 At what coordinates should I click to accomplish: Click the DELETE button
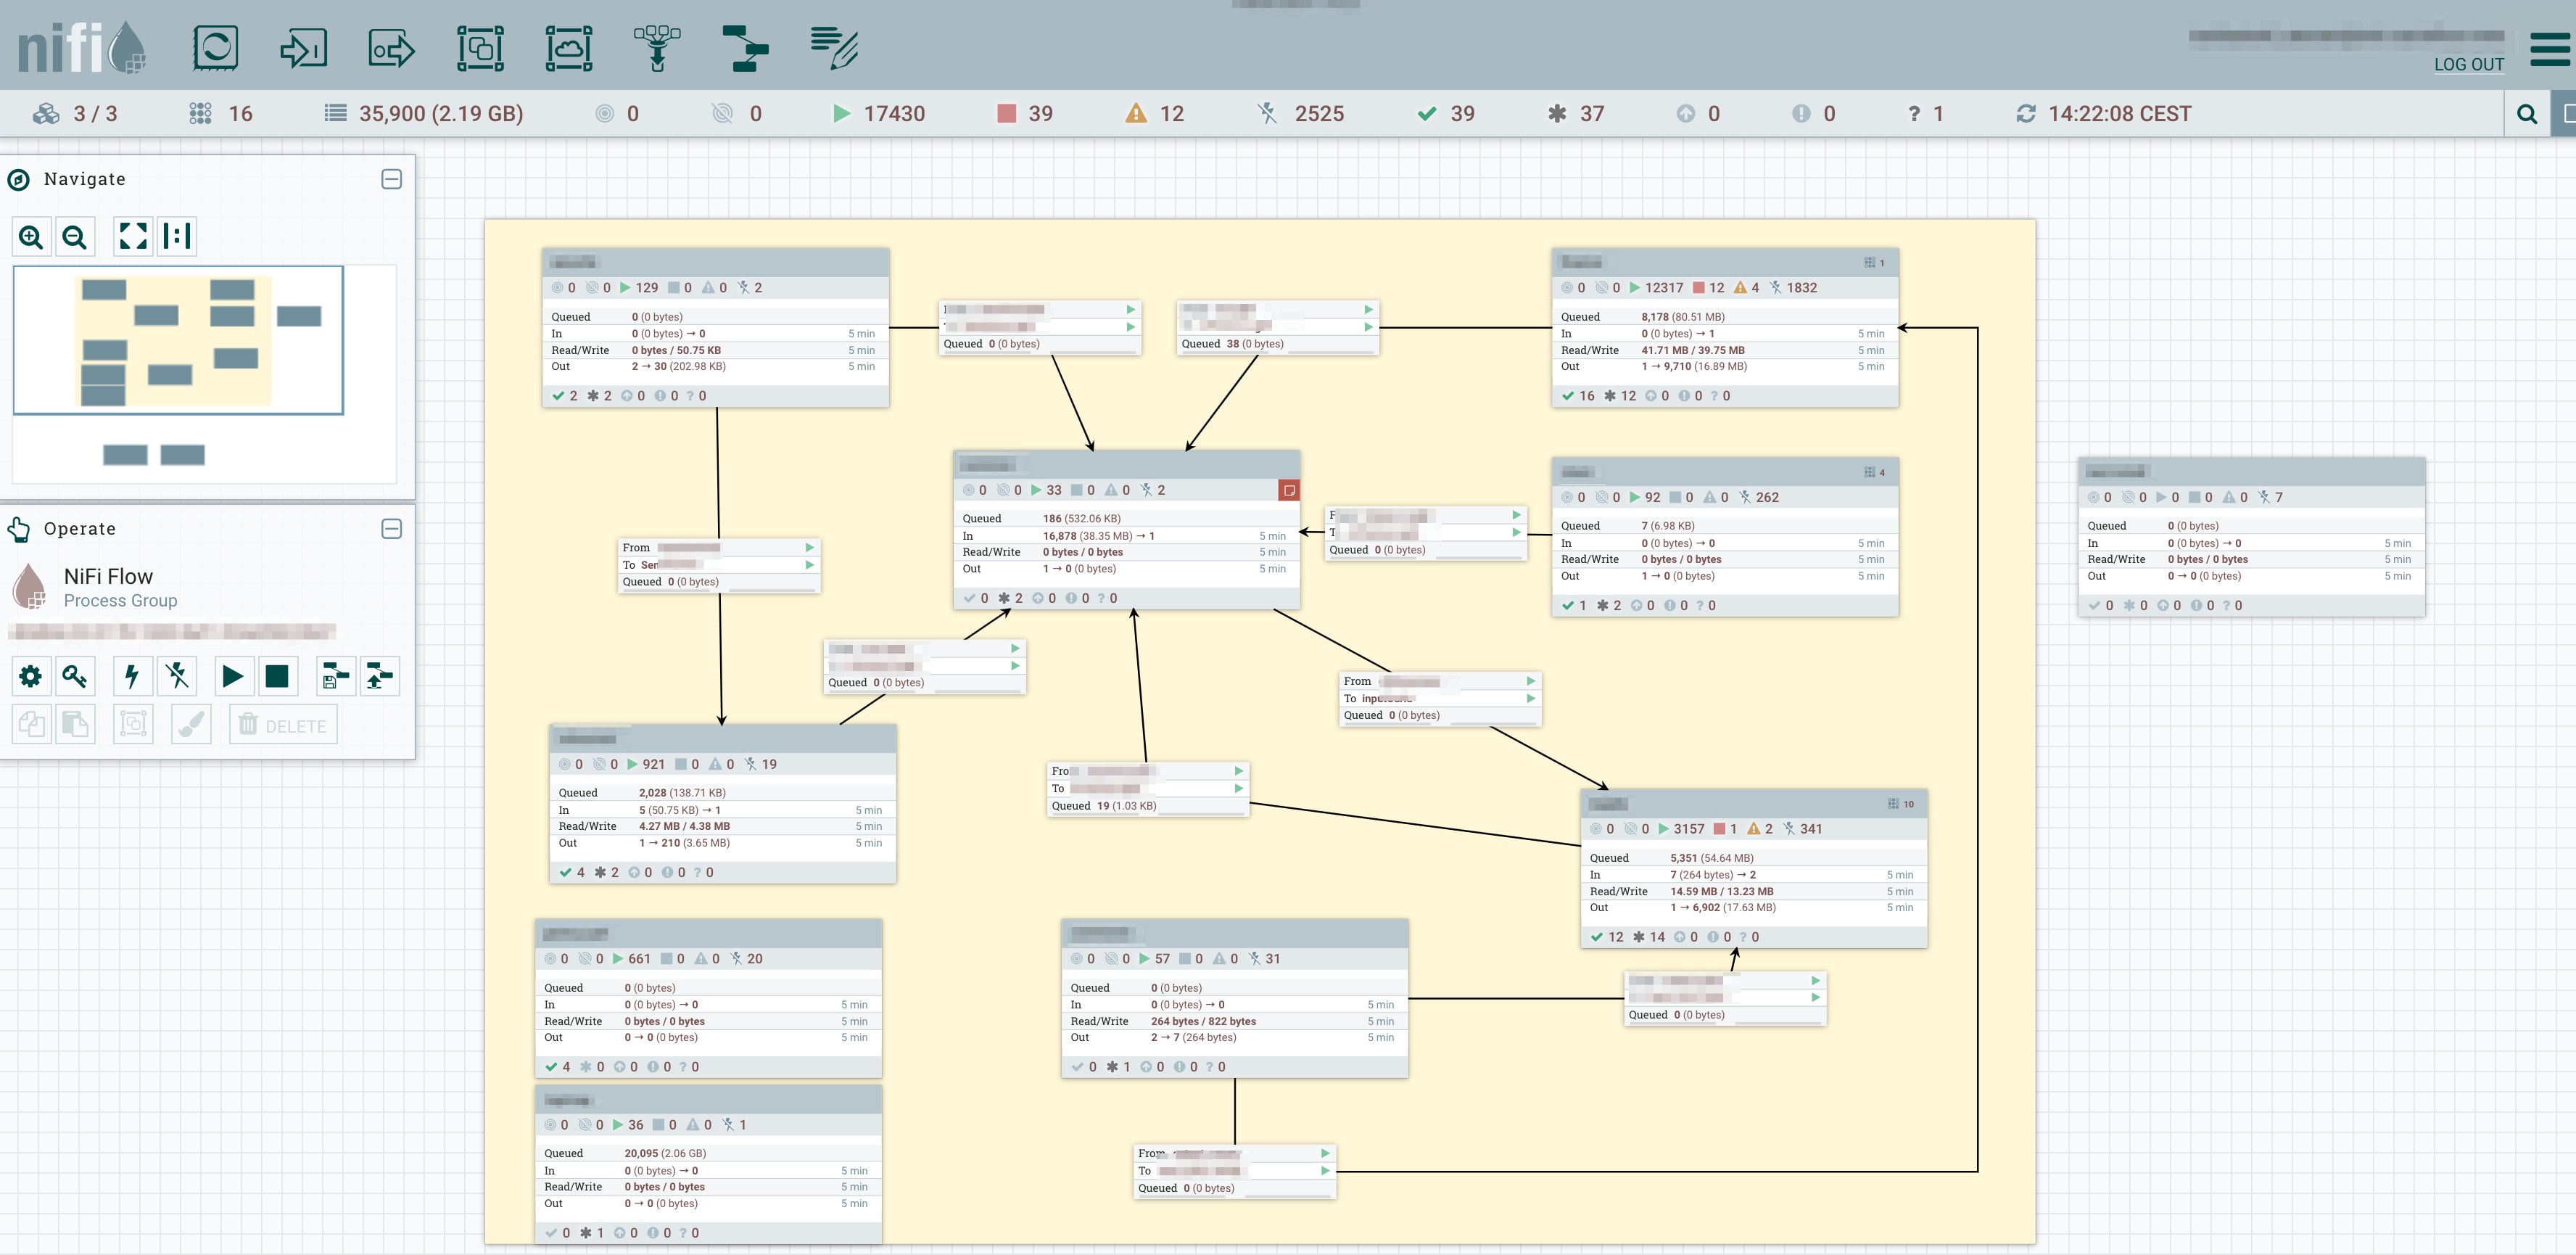pyautogui.click(x=283, y=724)
